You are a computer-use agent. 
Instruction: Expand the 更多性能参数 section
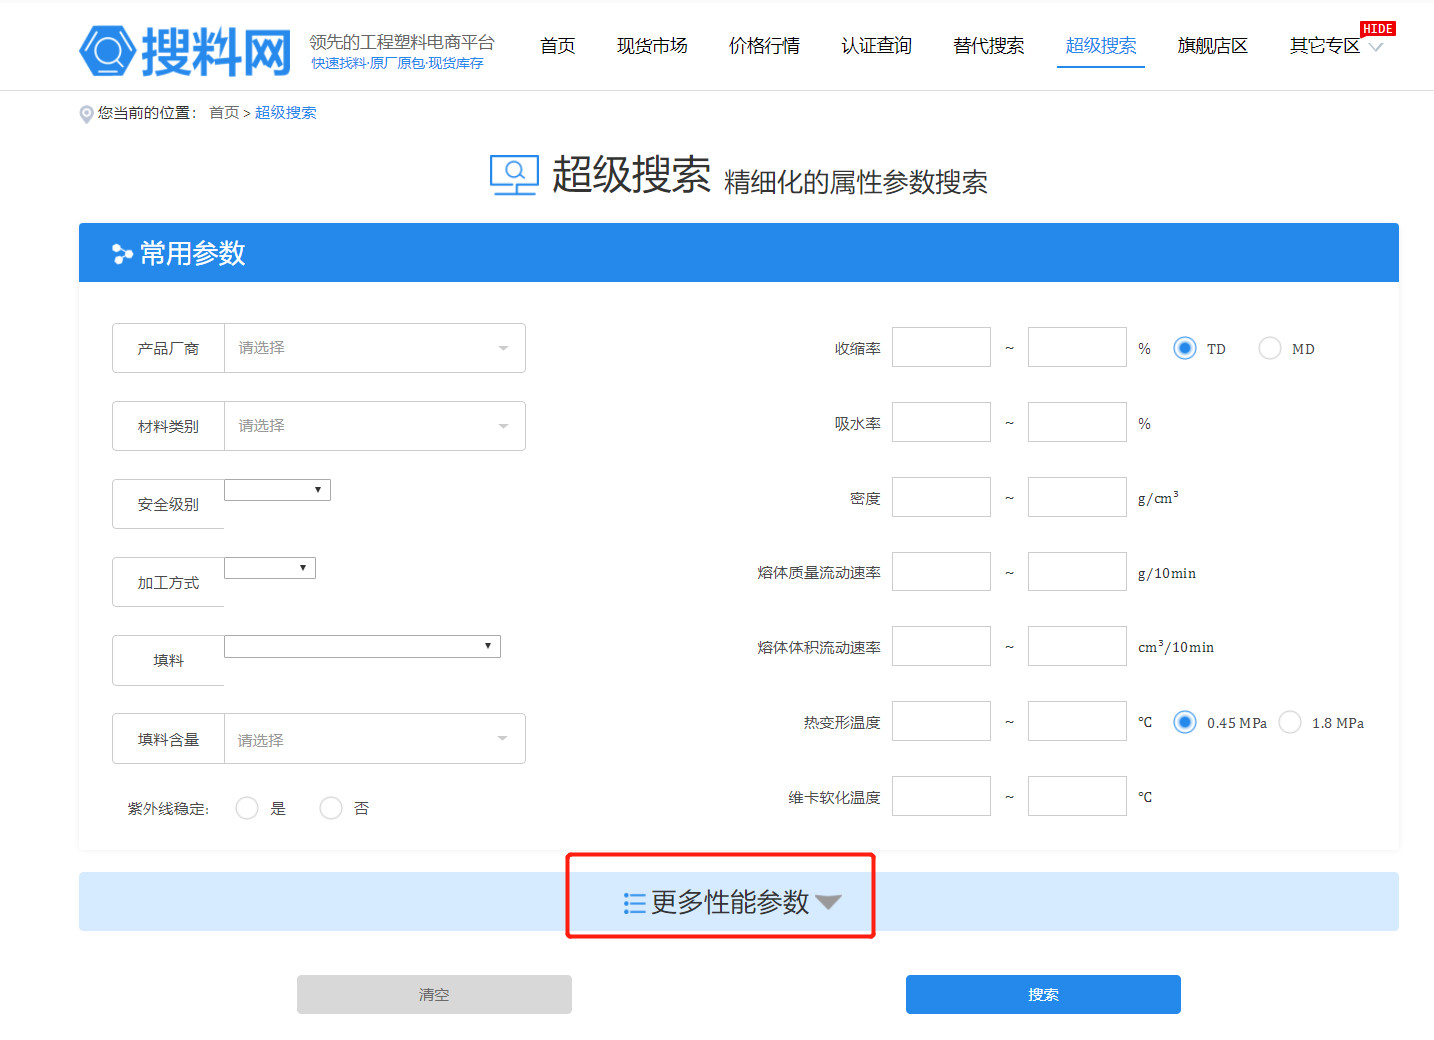pyautogui.click(x=730, y=902)
